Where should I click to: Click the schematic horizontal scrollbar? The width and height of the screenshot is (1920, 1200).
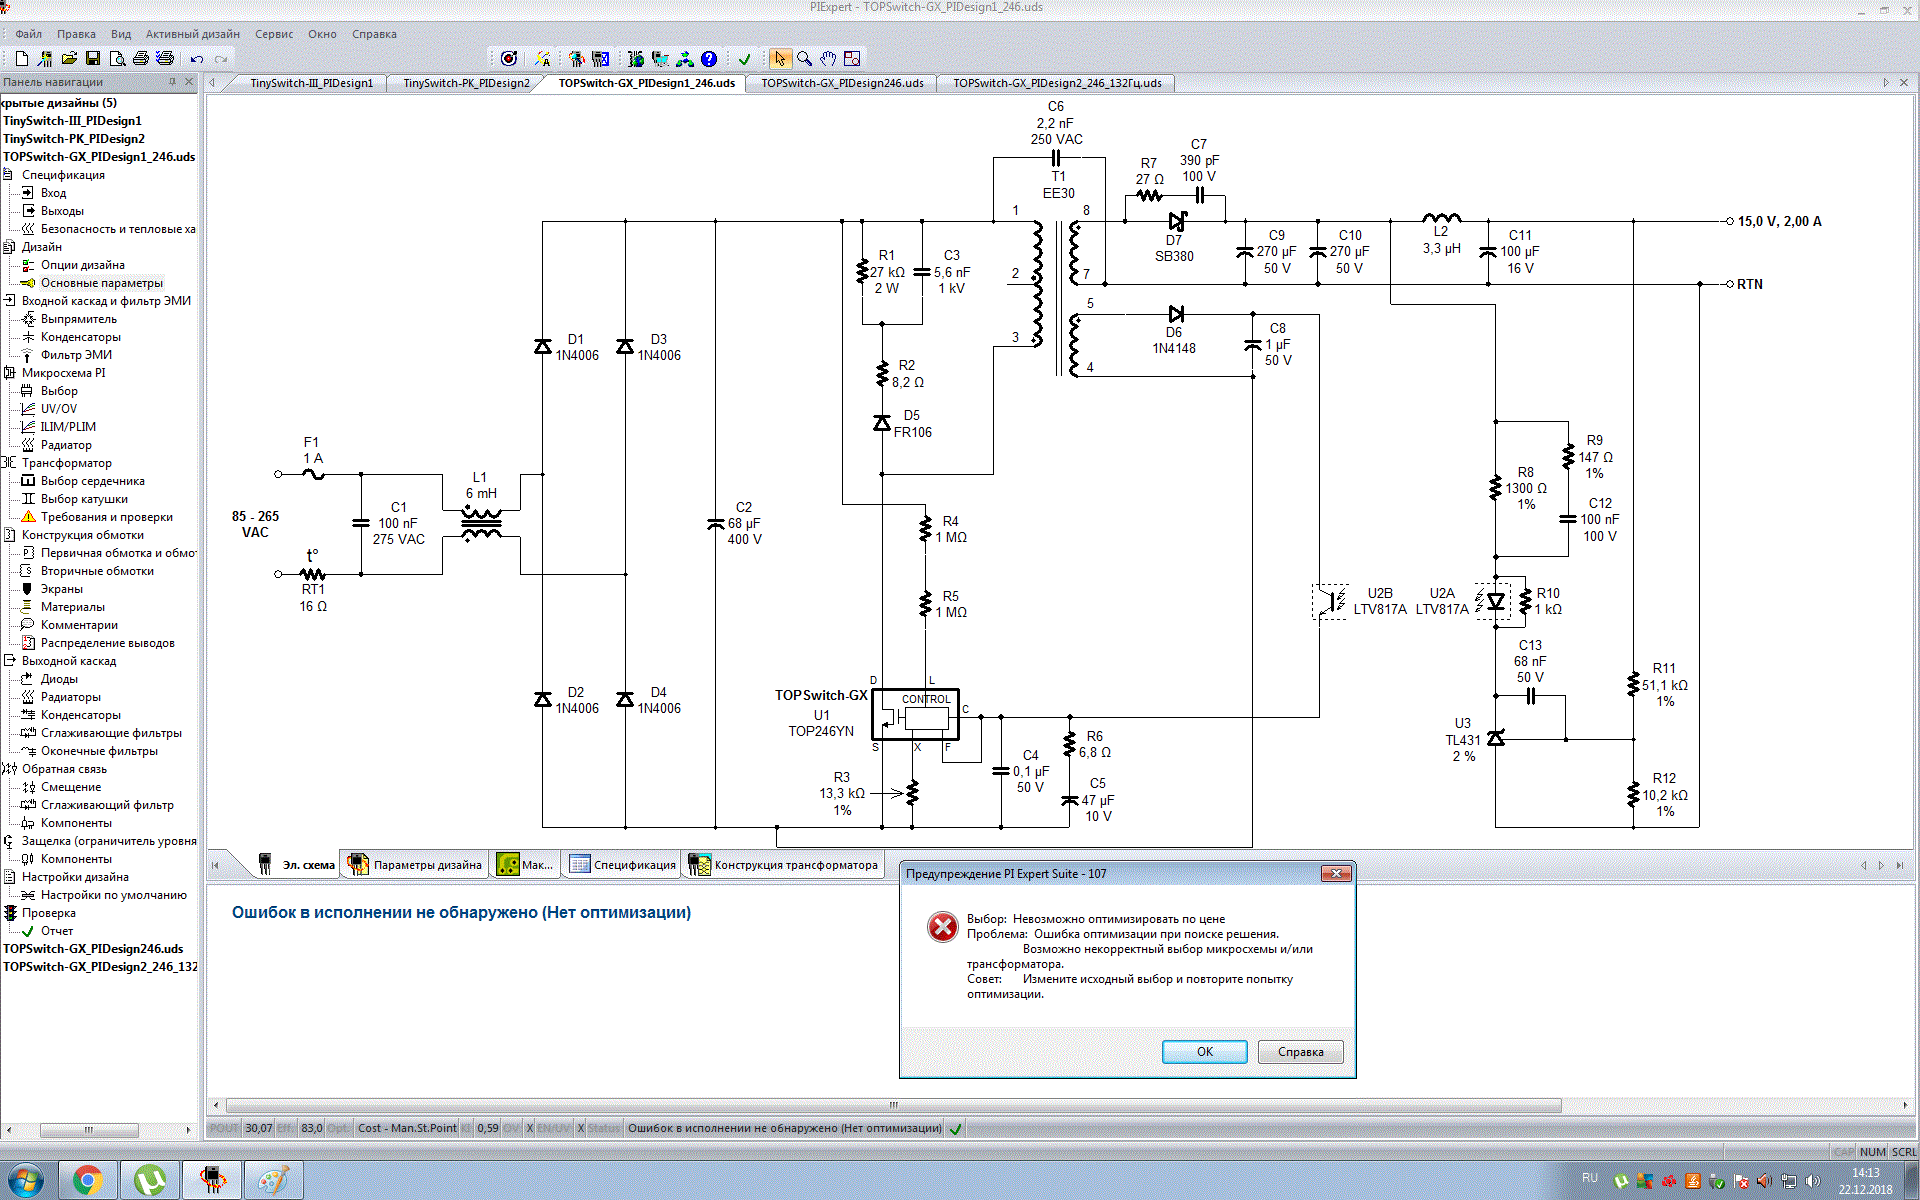click(894, 1105)
